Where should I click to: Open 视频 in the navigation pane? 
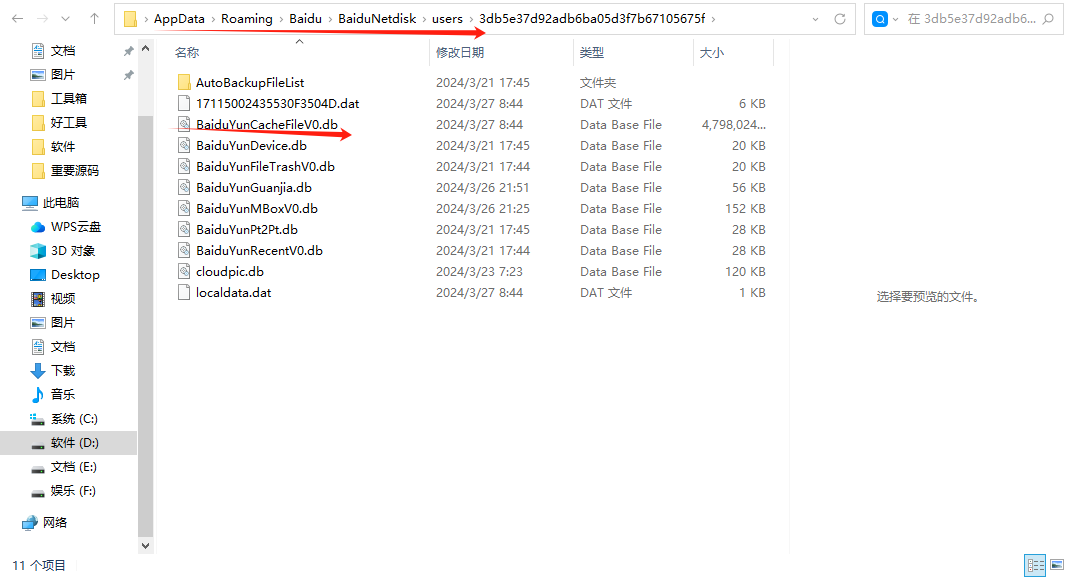[x=63, y=299]
